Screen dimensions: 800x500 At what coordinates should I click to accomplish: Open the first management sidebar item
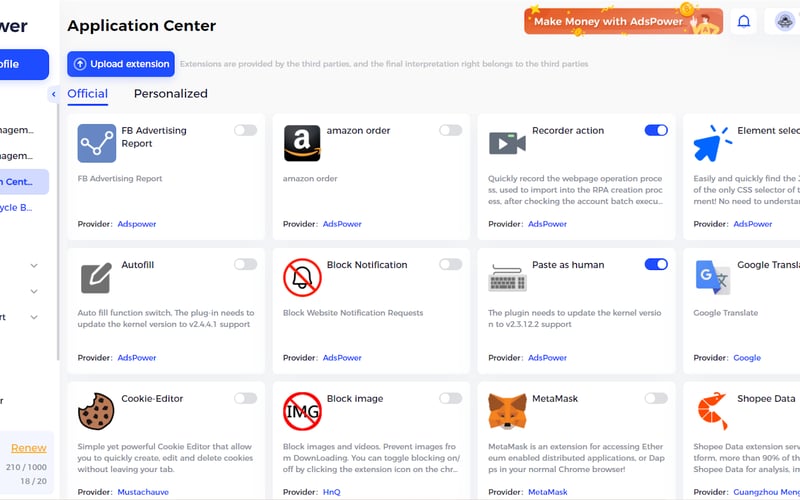[17, 130]
